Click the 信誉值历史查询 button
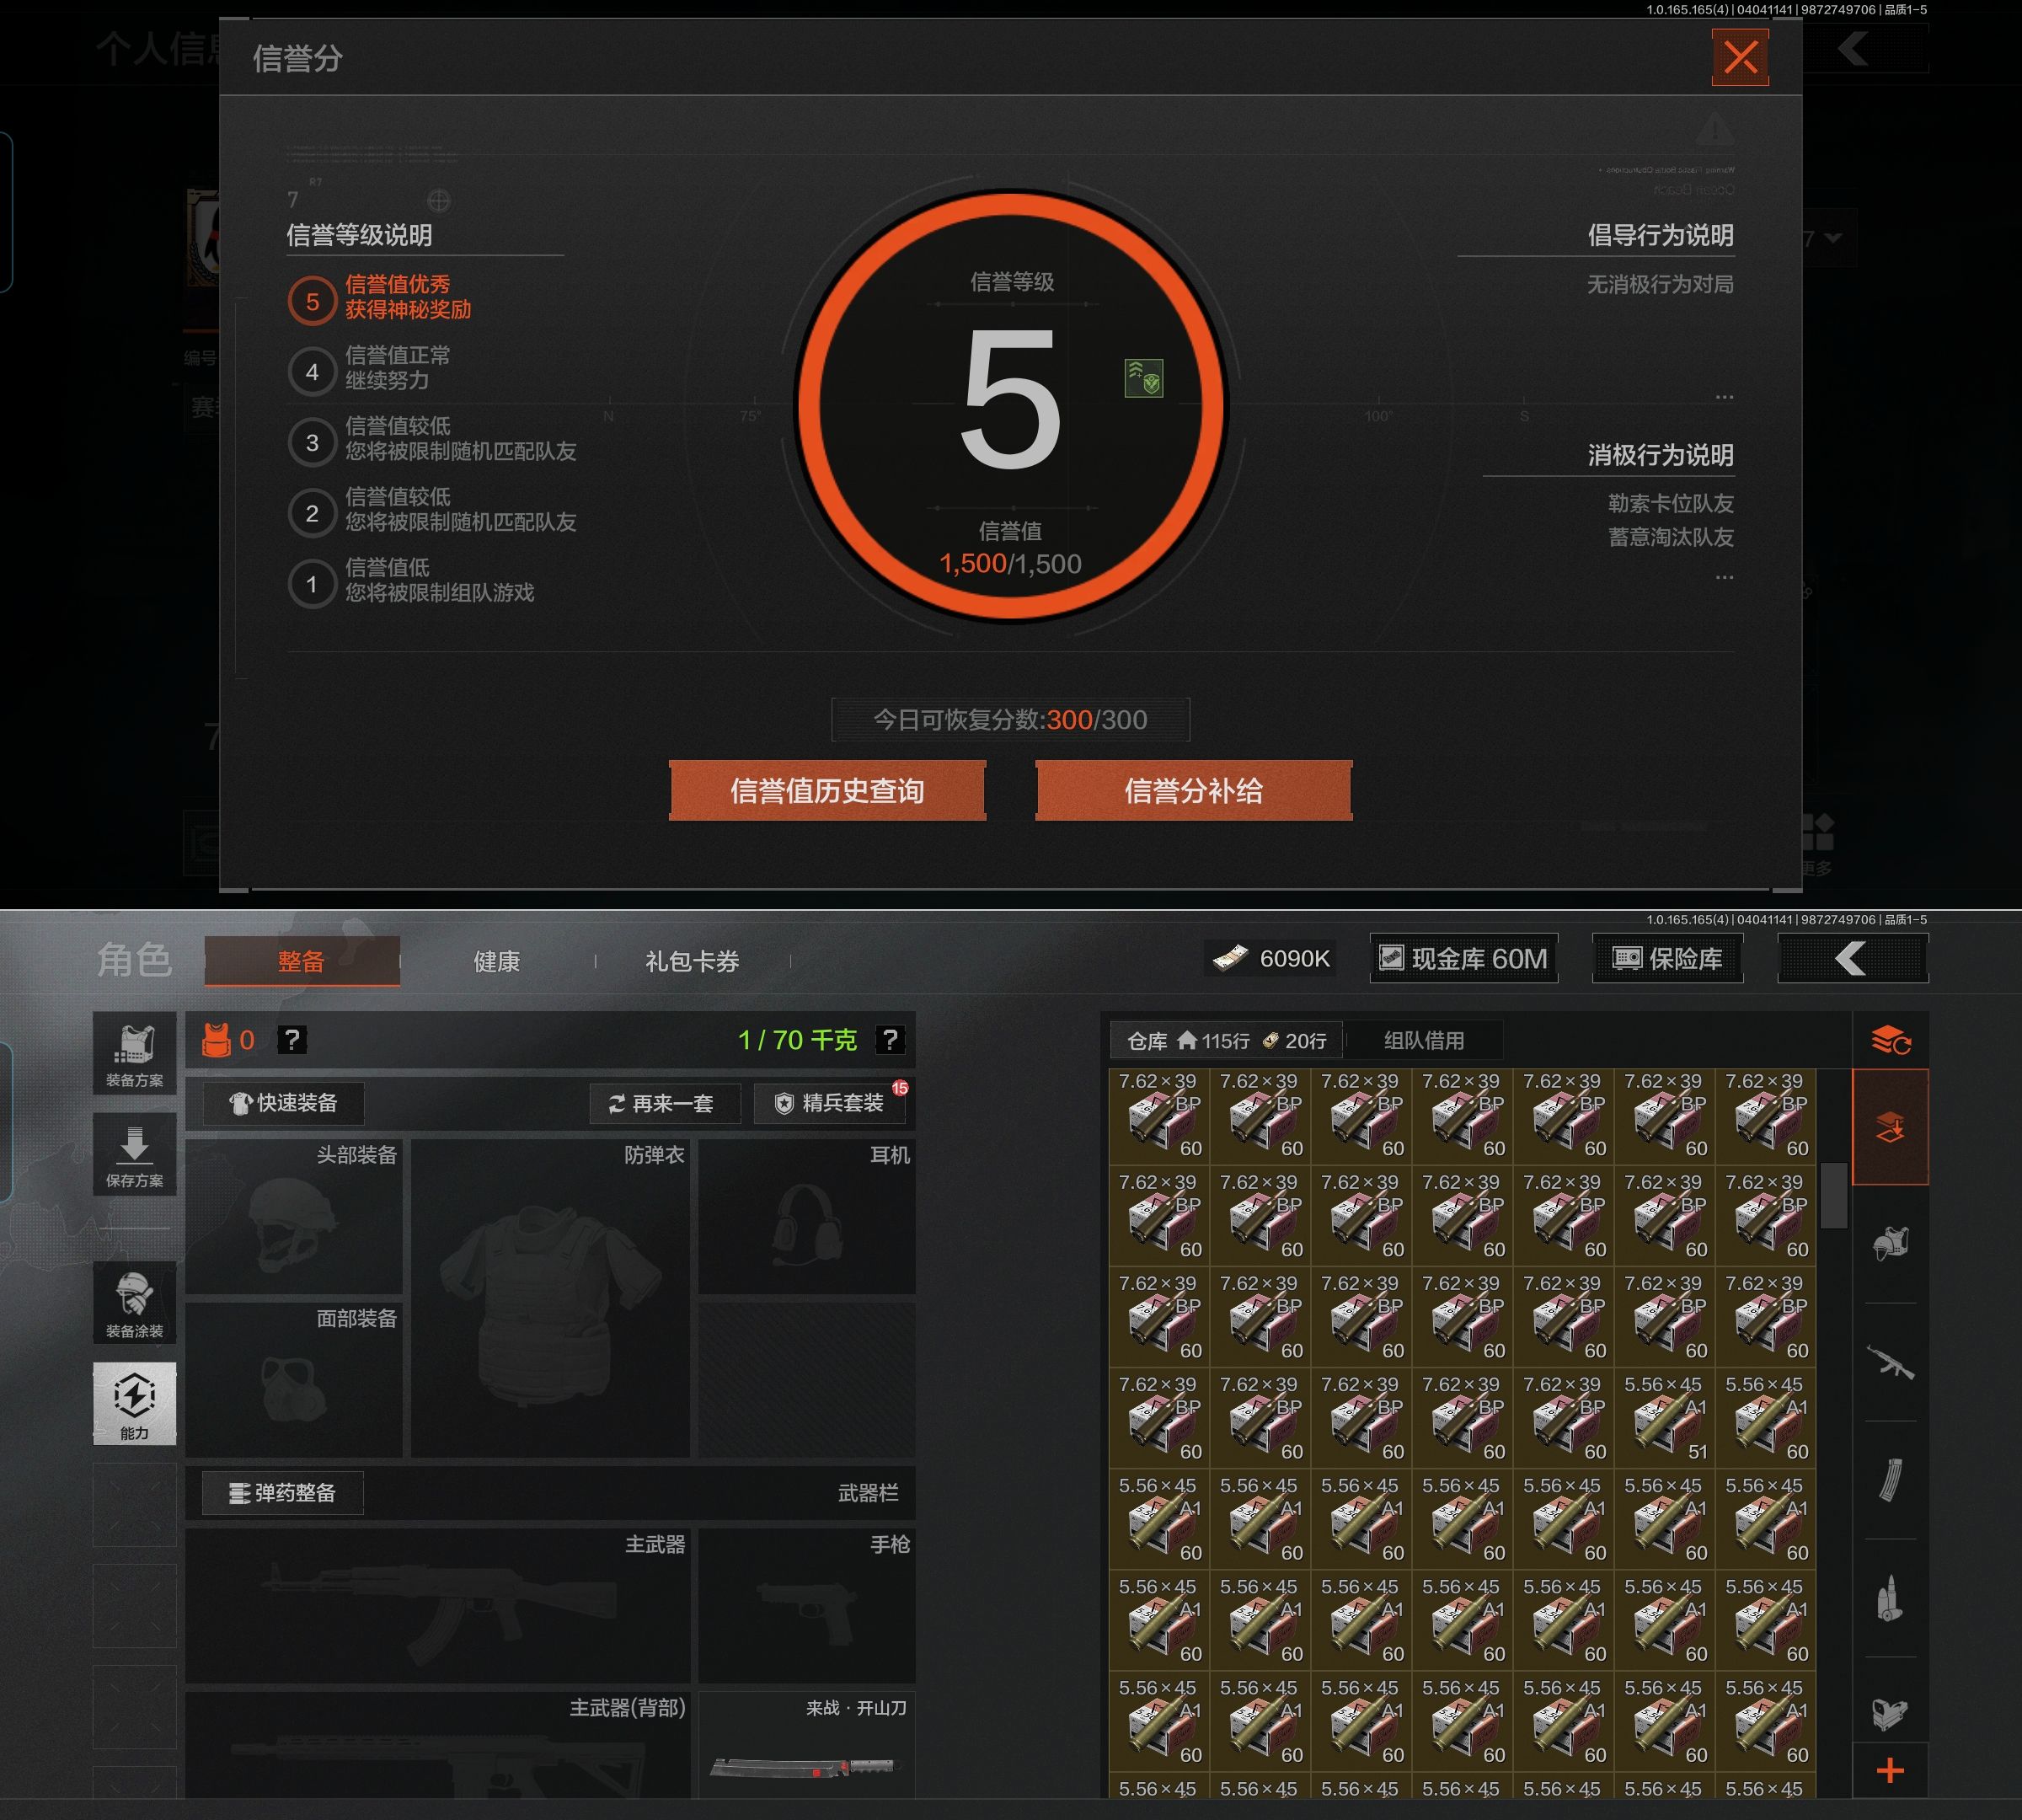The height and width of the screenshot is (1820, 2022). pyautogui.click(x=827, y=791)
